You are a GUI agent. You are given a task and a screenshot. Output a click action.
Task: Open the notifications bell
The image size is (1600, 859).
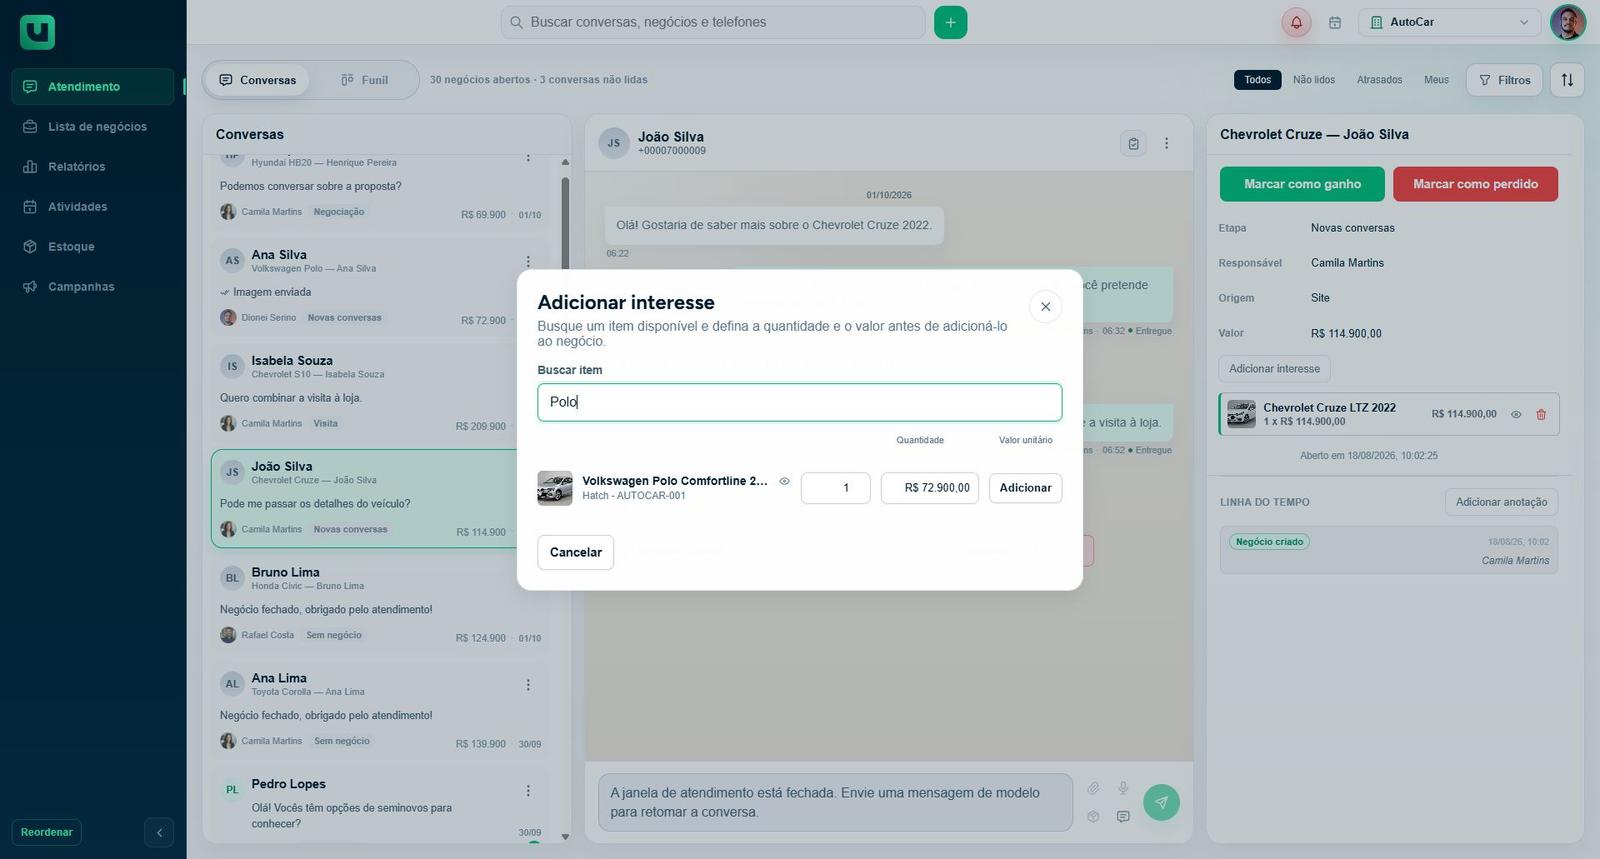click(1296, 22)
